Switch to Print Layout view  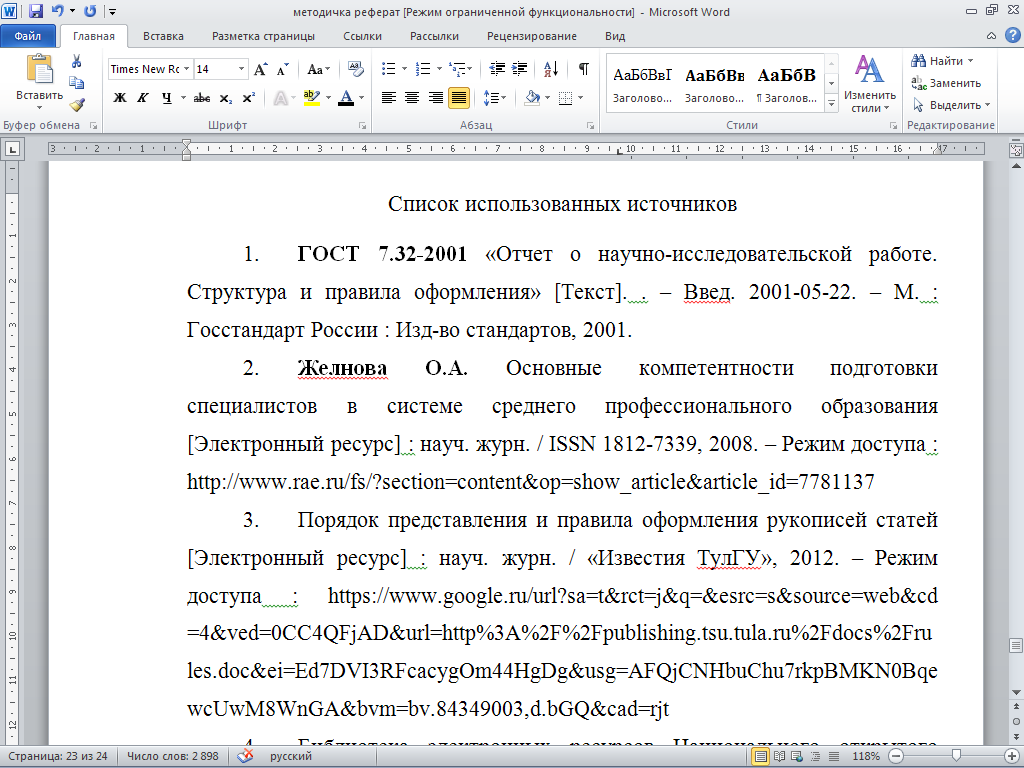tap(760, 756)
